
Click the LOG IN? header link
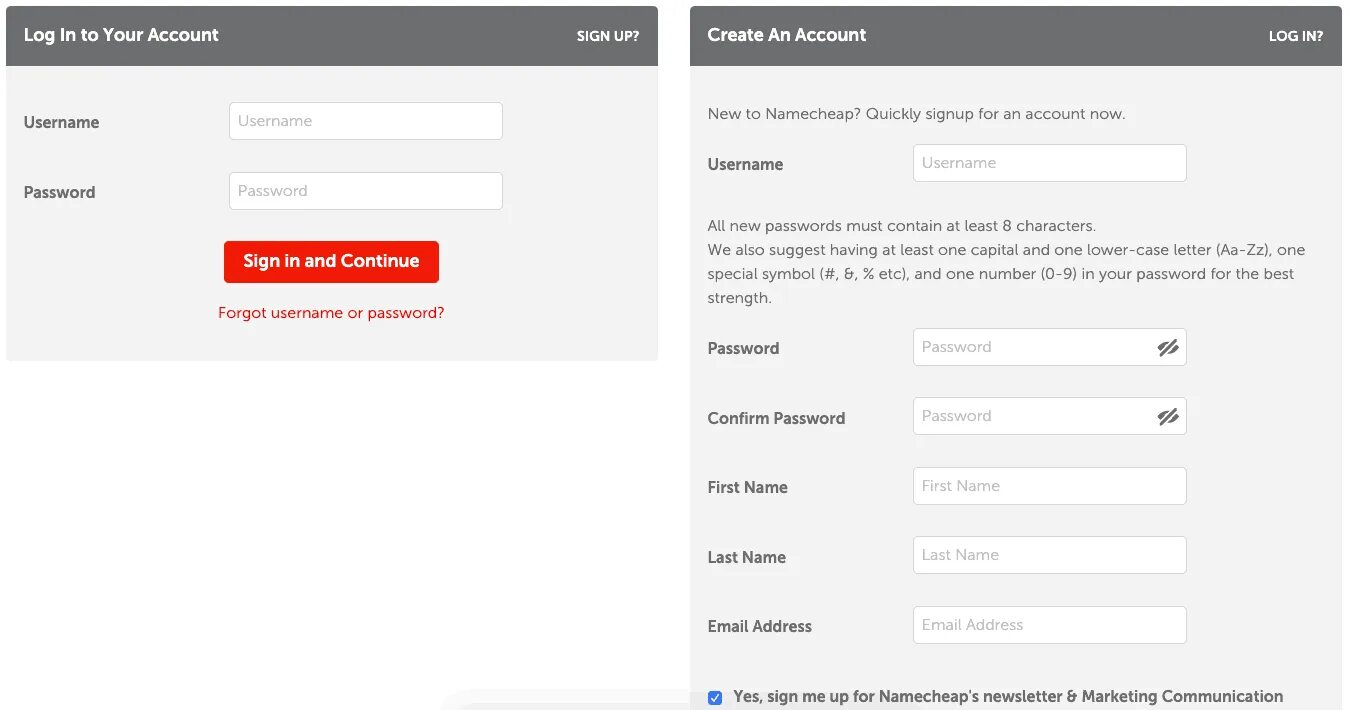[1295, 36]
